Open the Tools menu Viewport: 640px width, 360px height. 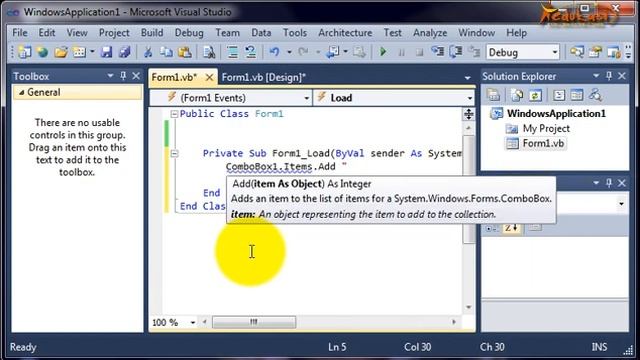pyautogui.click(x=295, y=33)
